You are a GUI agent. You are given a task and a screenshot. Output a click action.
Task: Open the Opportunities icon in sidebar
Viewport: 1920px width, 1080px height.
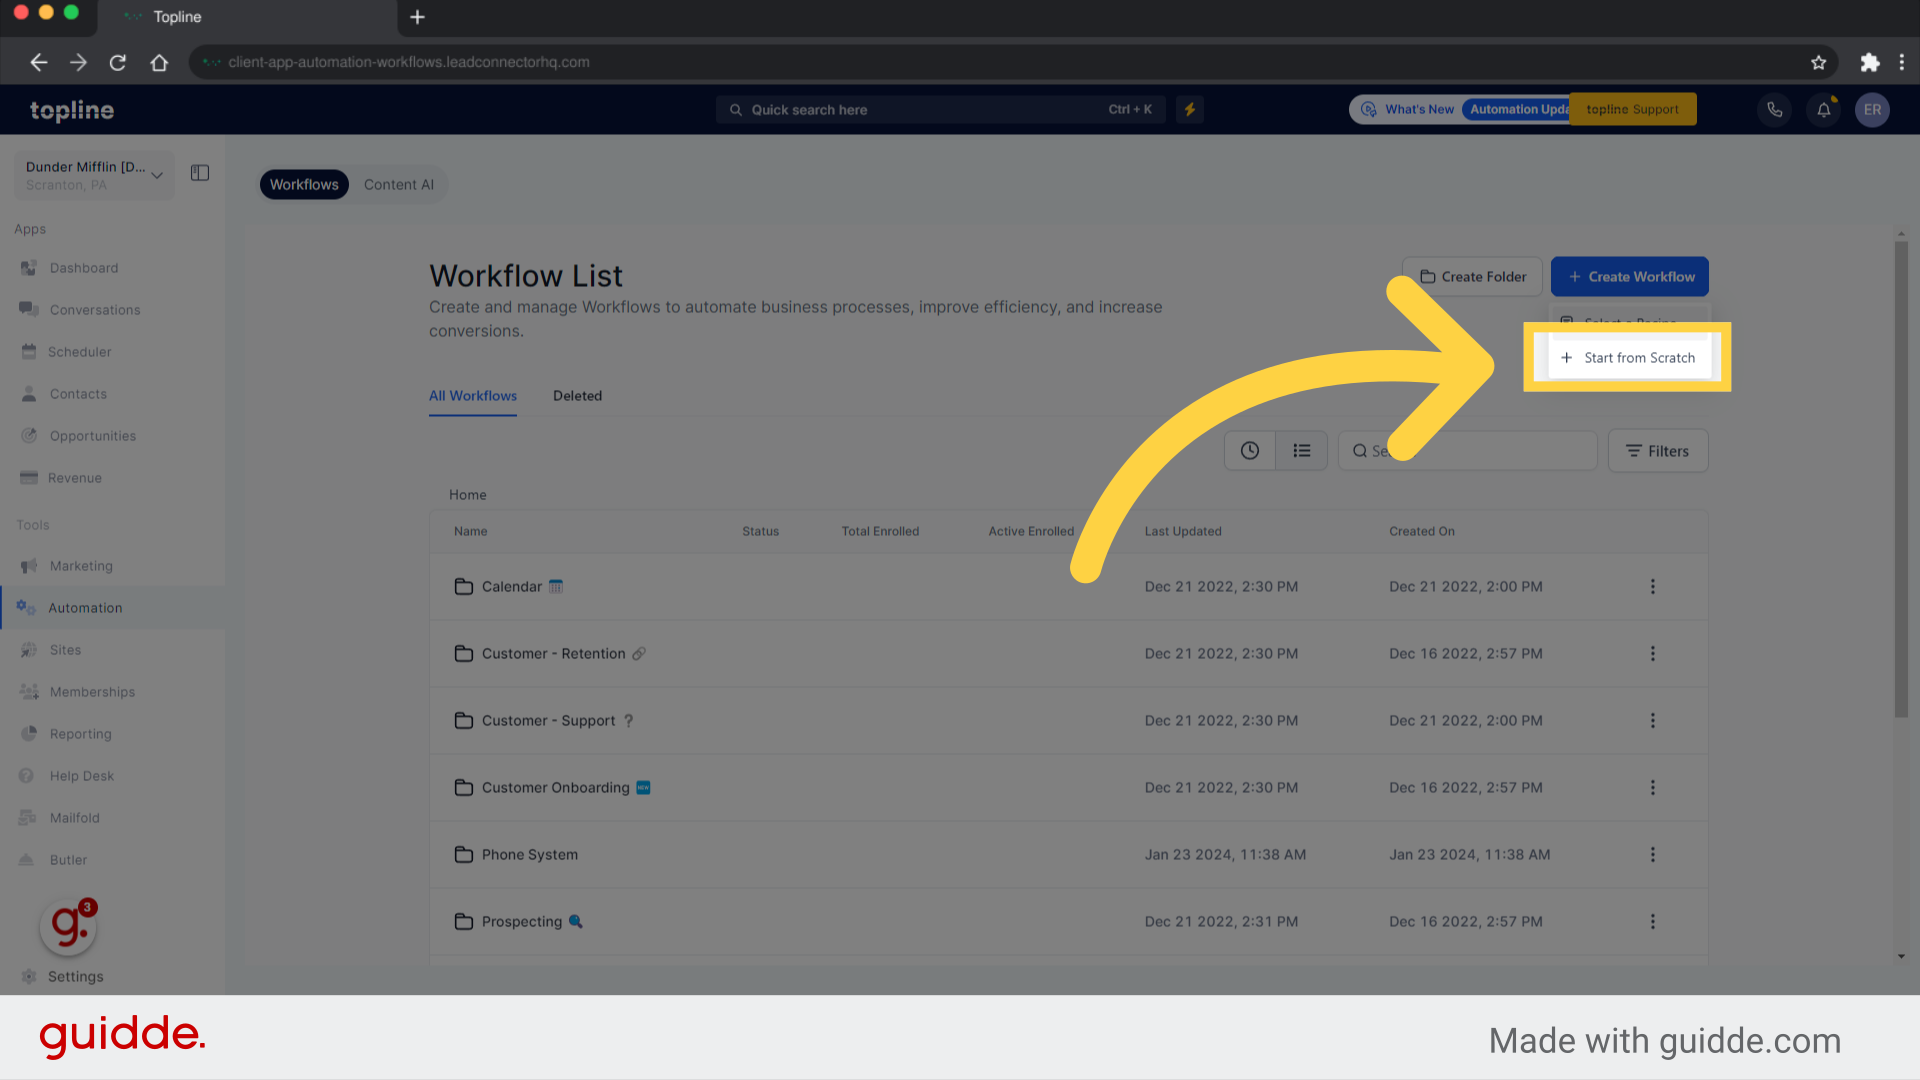(x=29, y=434)
